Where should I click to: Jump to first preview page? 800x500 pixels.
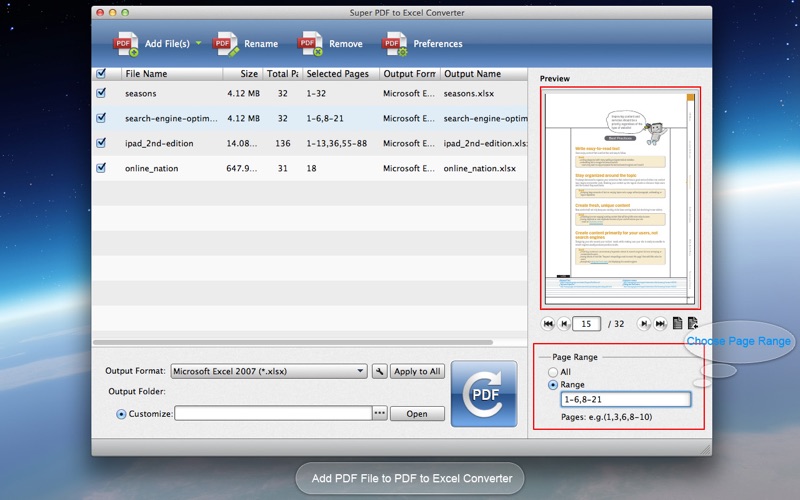click(x=548, y=323)
